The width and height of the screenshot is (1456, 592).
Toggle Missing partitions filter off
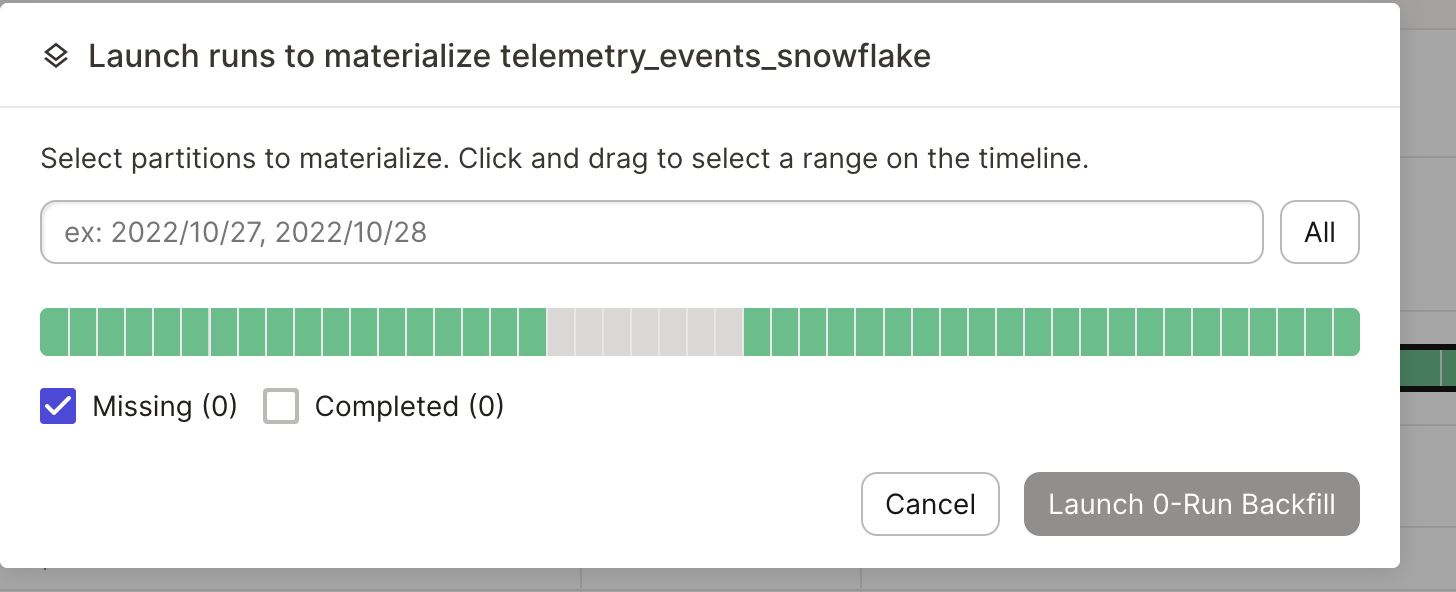coord(57,406)
